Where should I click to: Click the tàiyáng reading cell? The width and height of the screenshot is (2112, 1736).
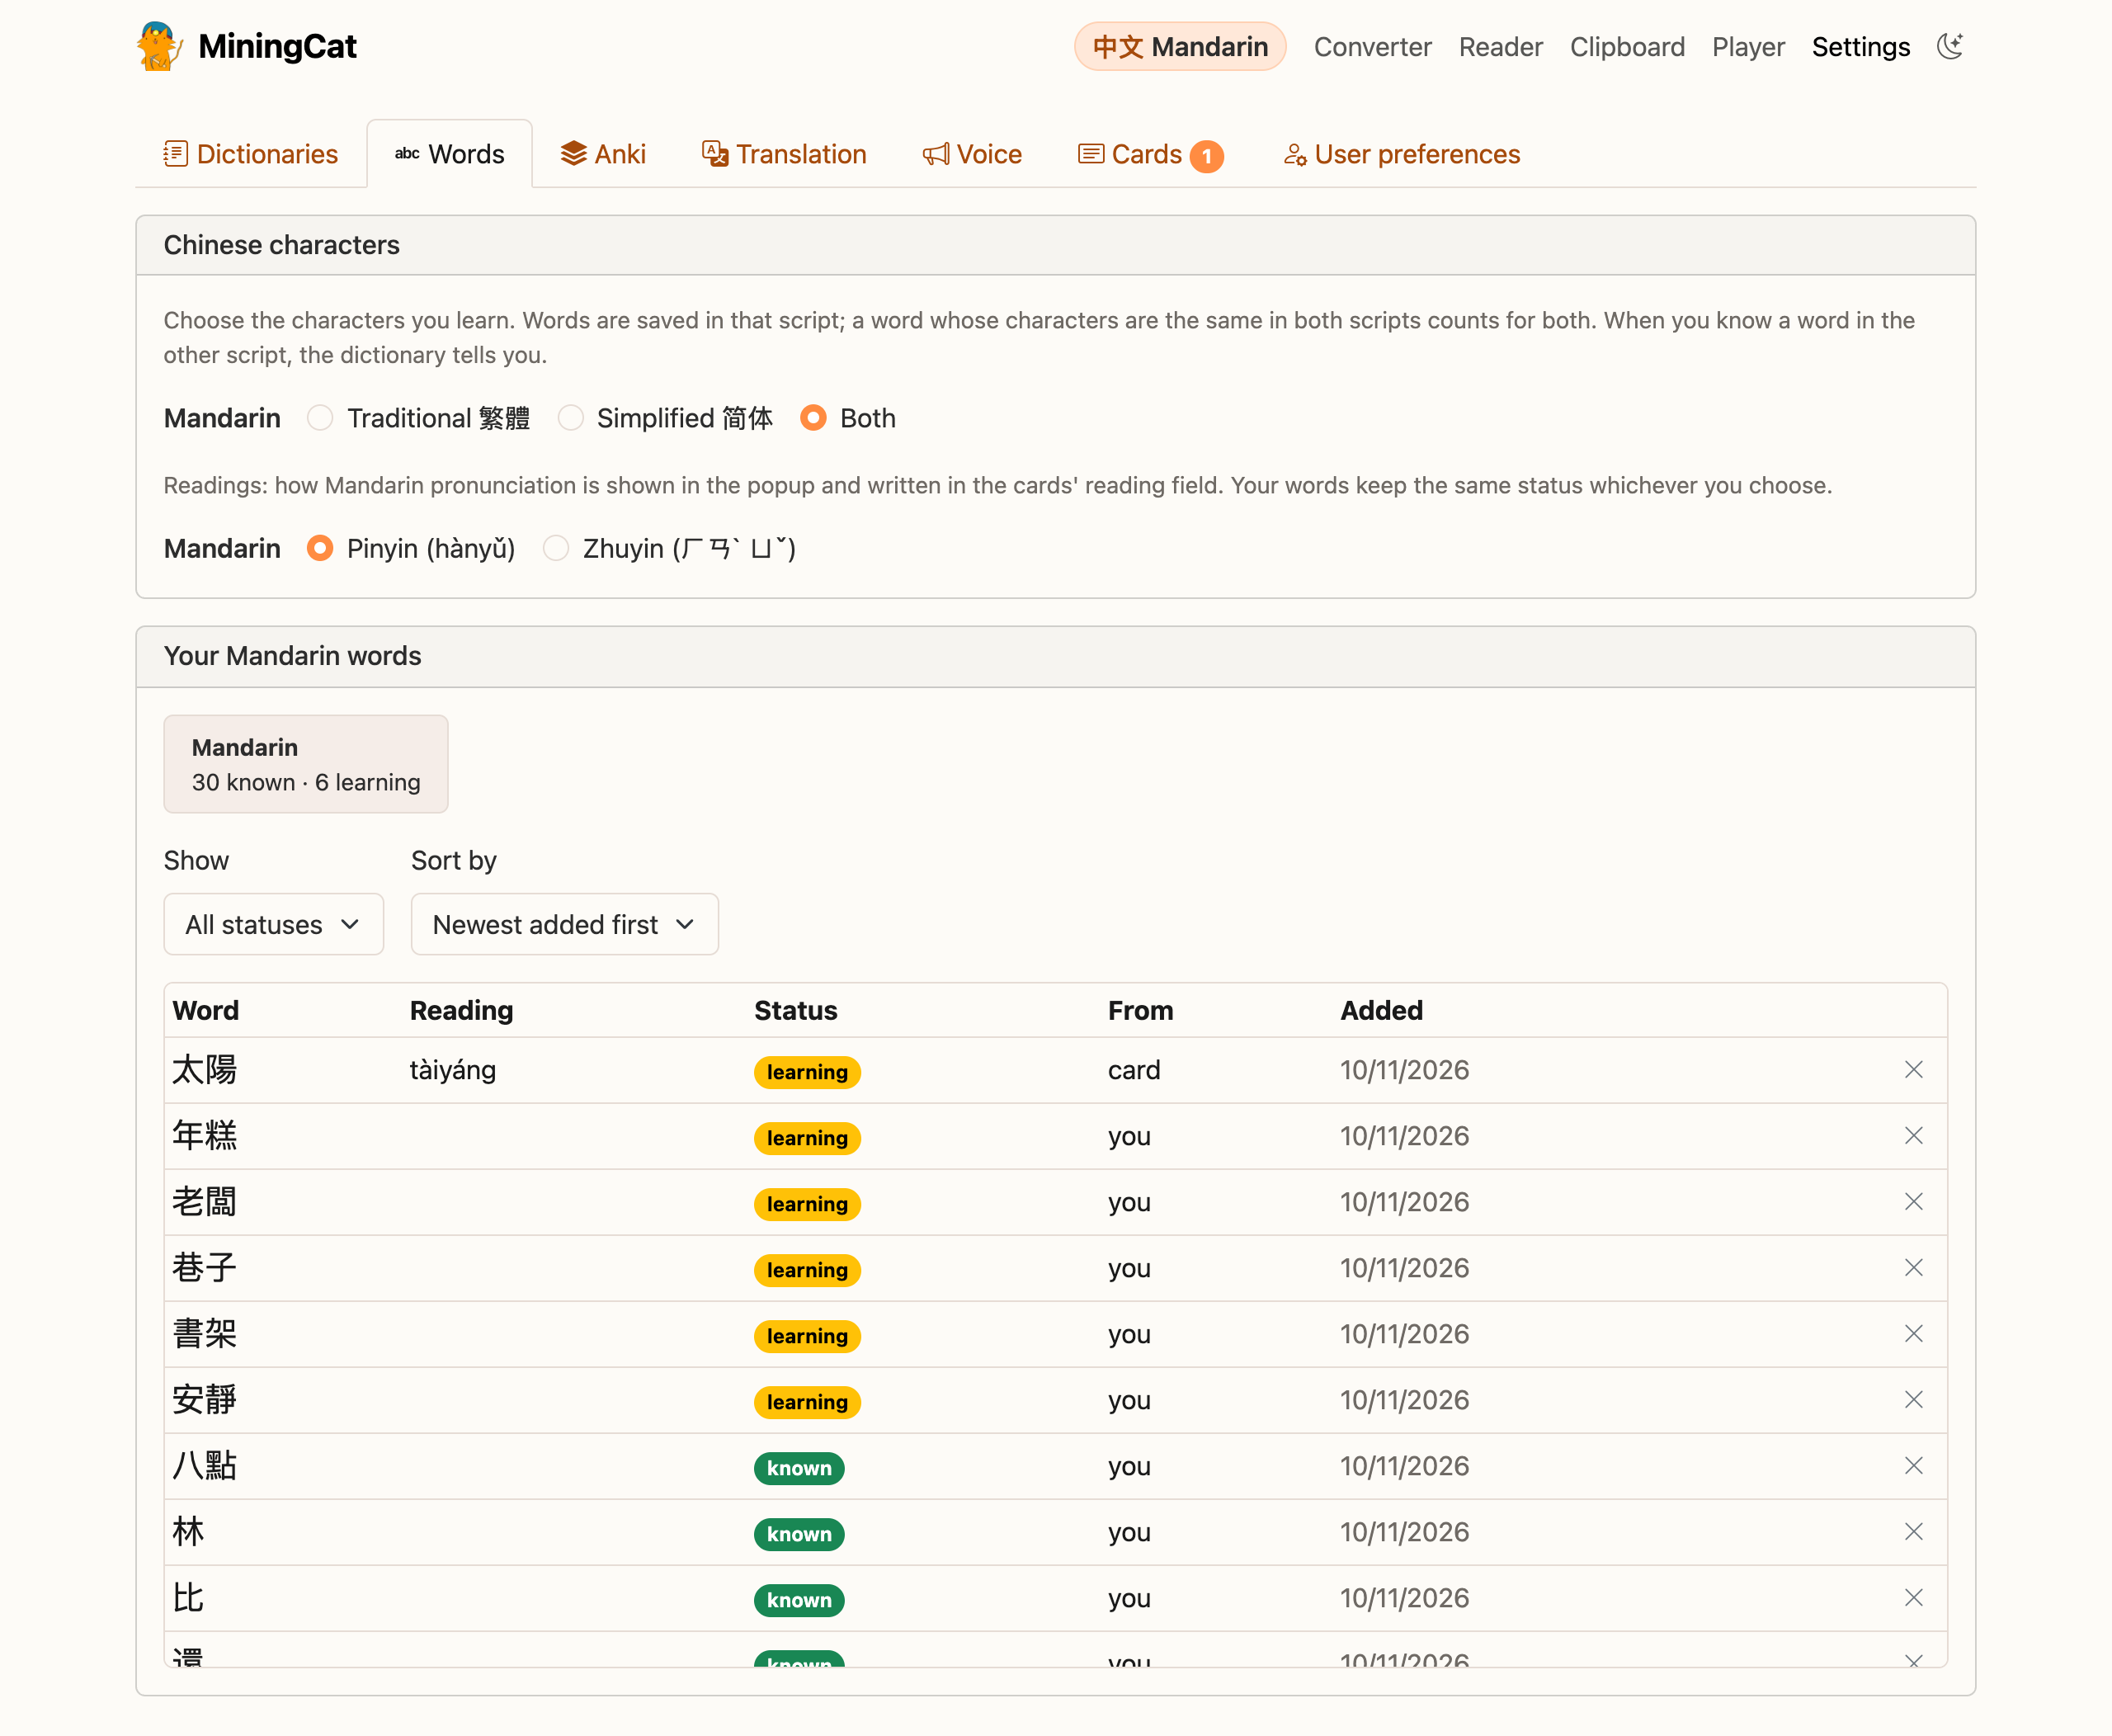click(453, 1070)
